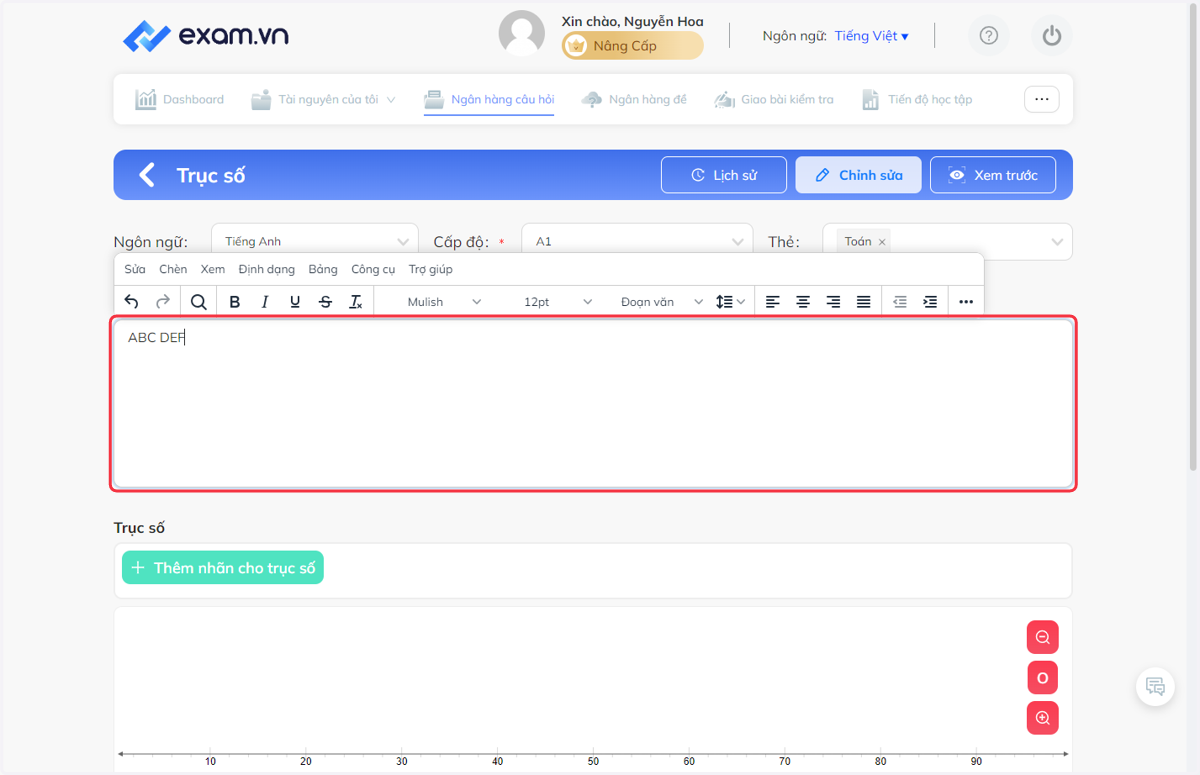Click the exam.vn logo

pos(205,36)
